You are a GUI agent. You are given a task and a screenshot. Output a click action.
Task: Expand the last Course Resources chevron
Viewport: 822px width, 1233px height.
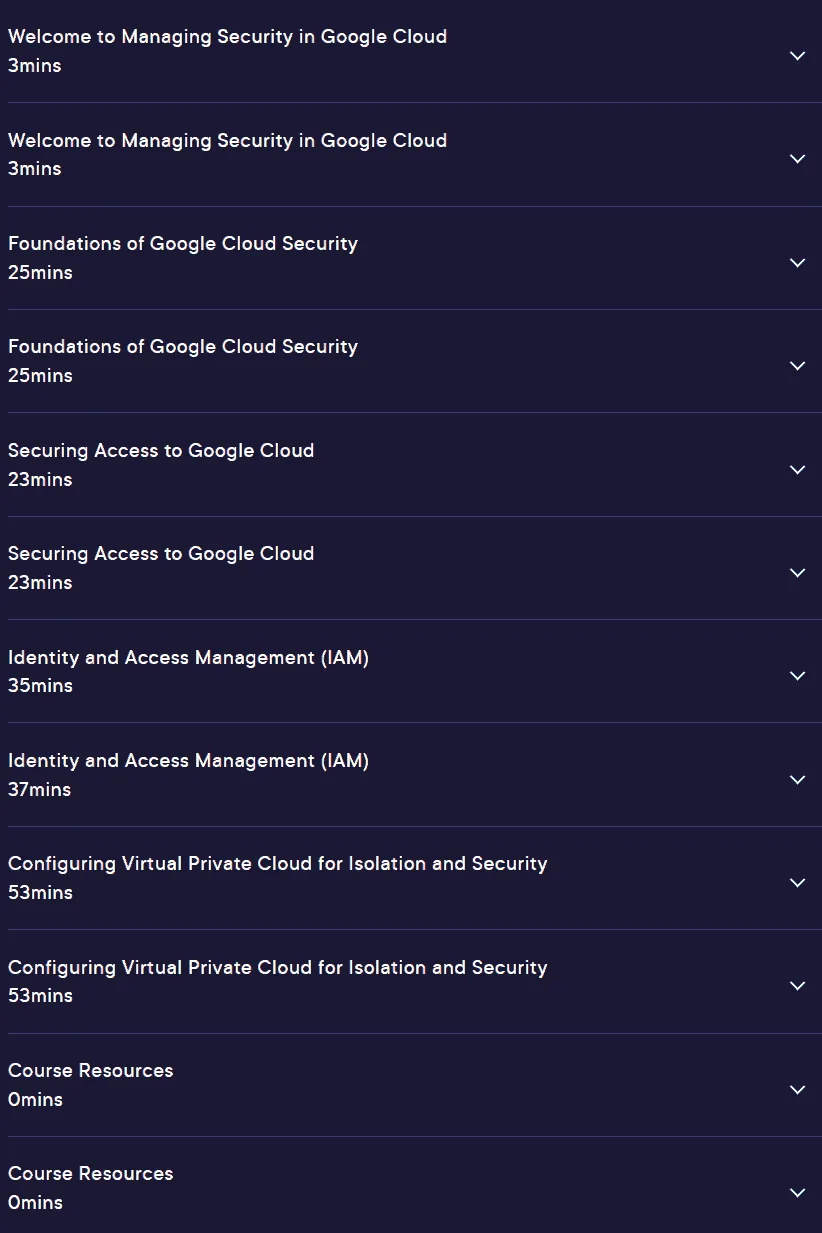coord(797,1193)
